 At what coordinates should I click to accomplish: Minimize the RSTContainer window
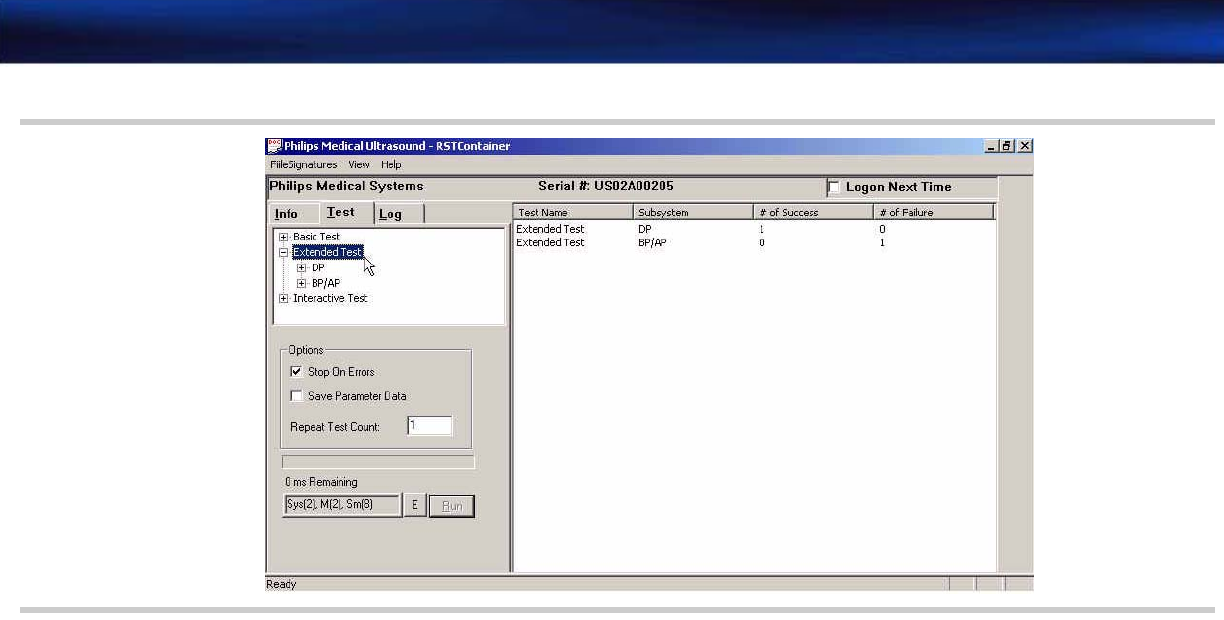pyautogui.click(x=992, y=146)
